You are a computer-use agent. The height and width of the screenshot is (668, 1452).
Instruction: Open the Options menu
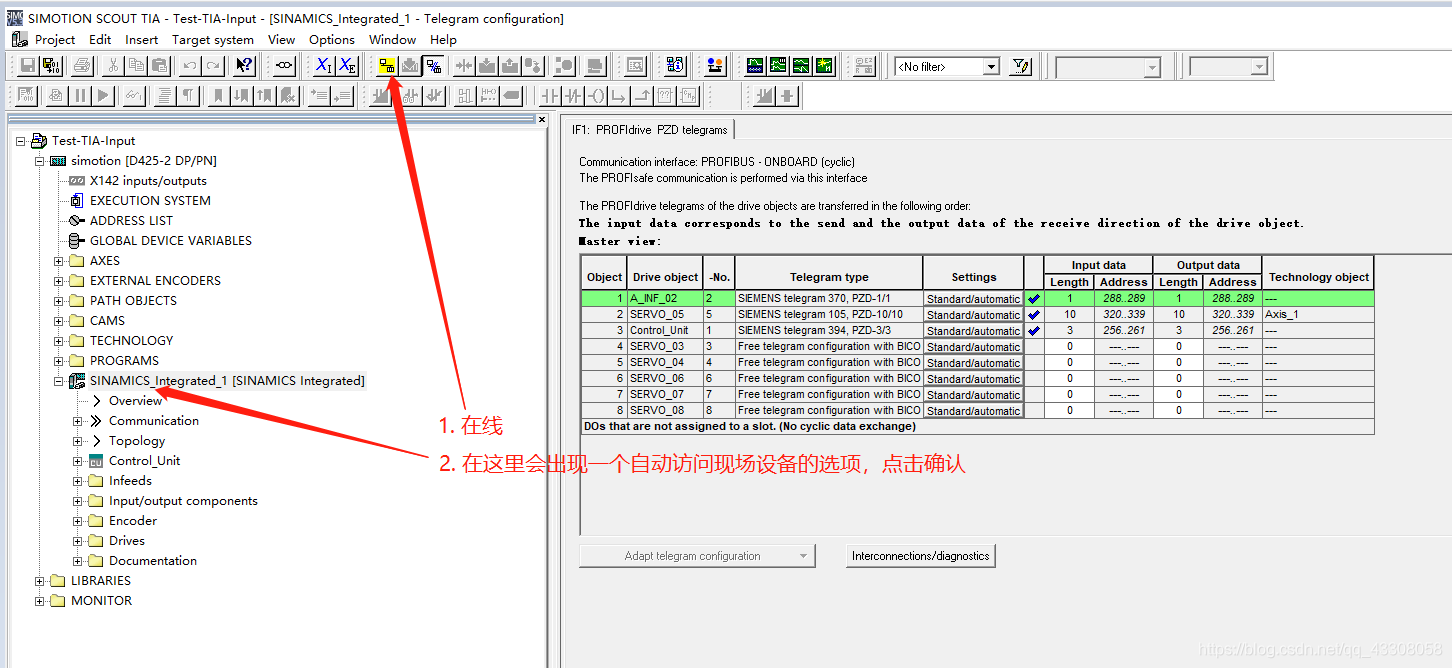332,40
